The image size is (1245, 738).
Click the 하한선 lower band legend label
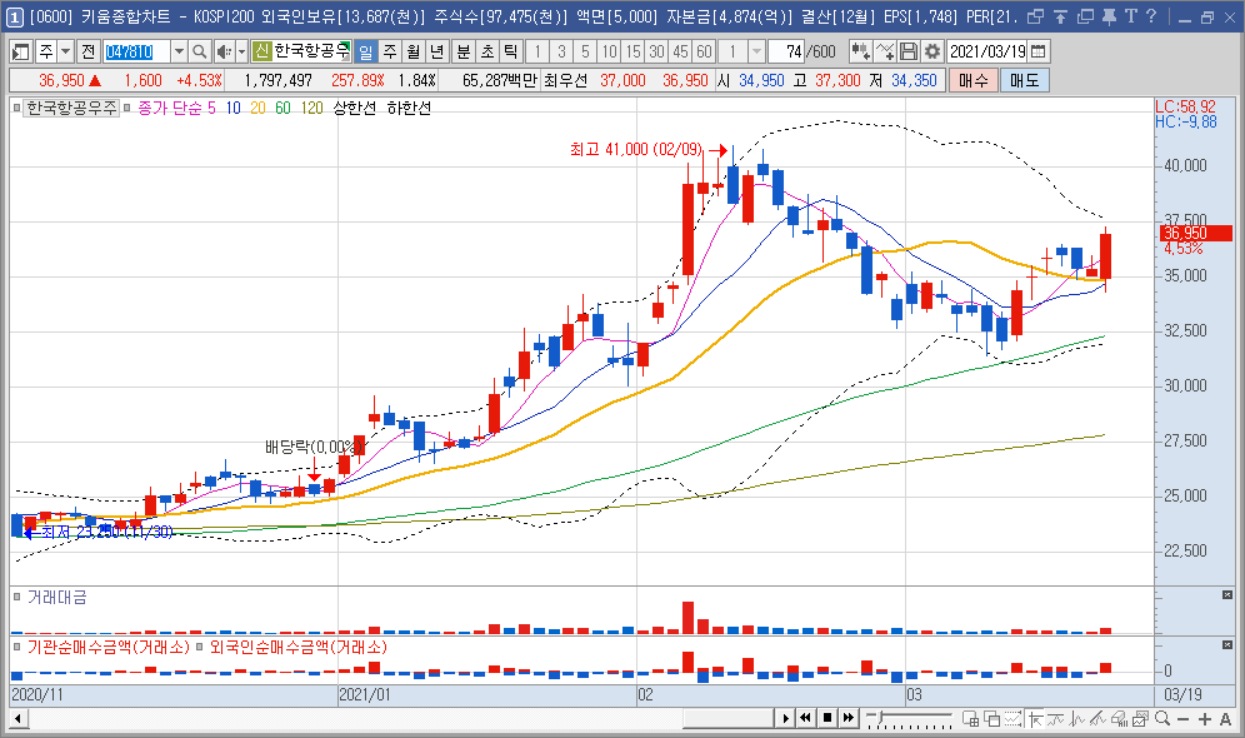click(x=410, y=107)
